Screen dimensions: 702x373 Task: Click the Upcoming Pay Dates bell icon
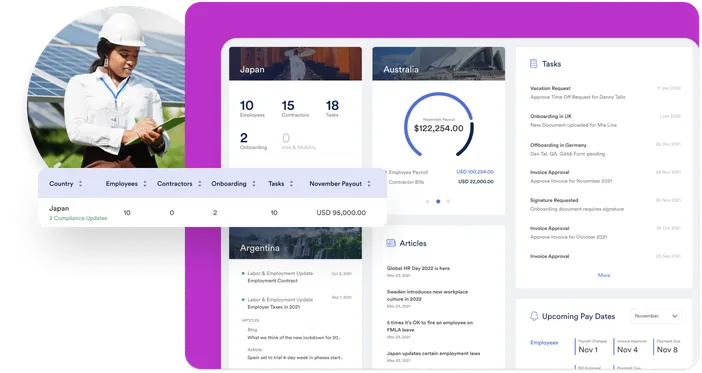534,316
